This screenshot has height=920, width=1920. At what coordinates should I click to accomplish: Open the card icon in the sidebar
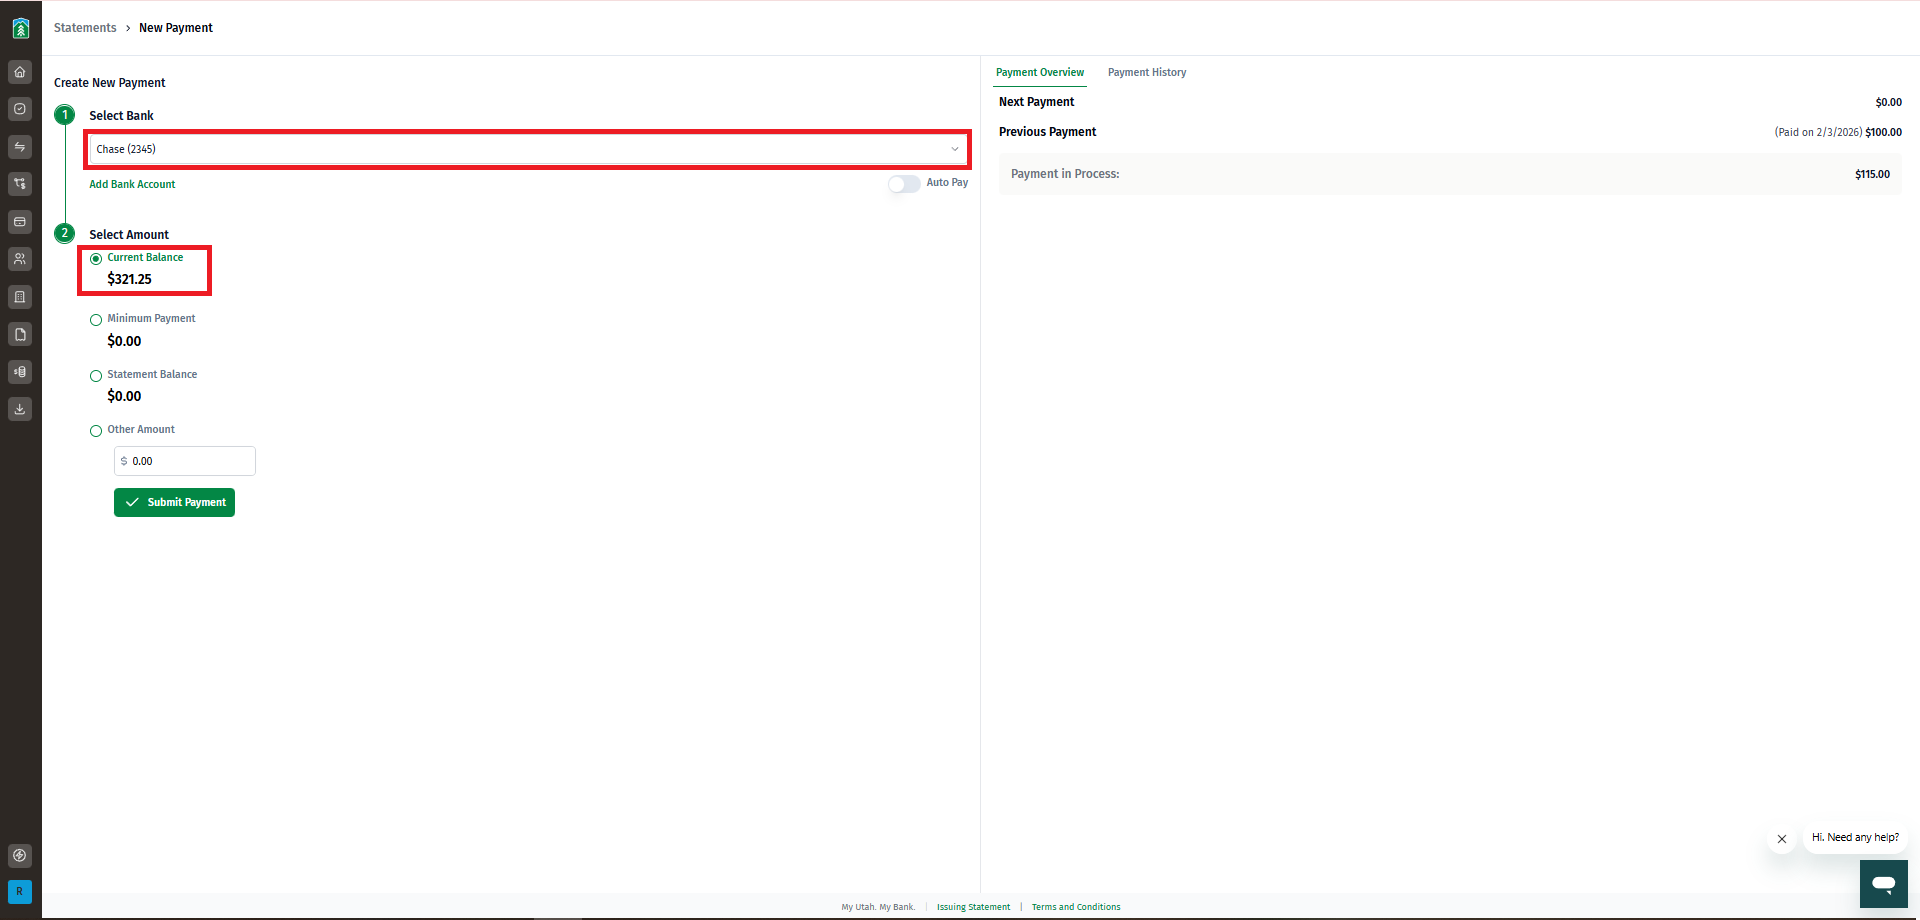(x=20, y=222)
